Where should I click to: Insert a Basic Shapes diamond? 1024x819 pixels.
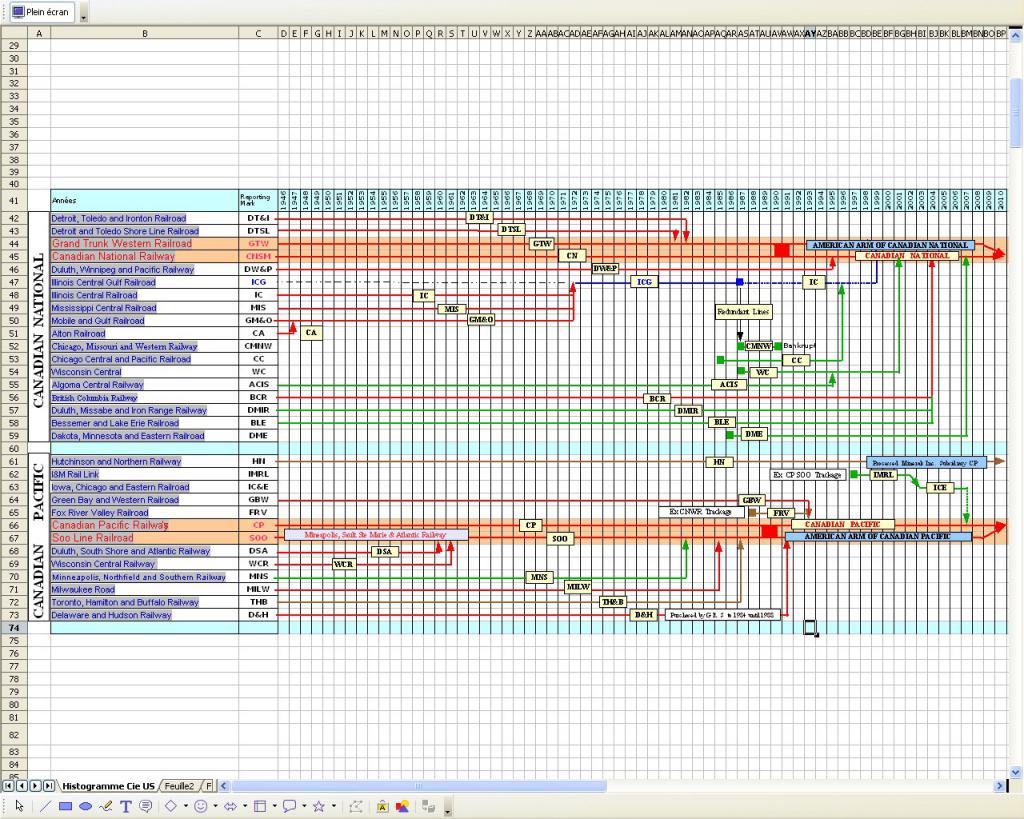[170, 806]
